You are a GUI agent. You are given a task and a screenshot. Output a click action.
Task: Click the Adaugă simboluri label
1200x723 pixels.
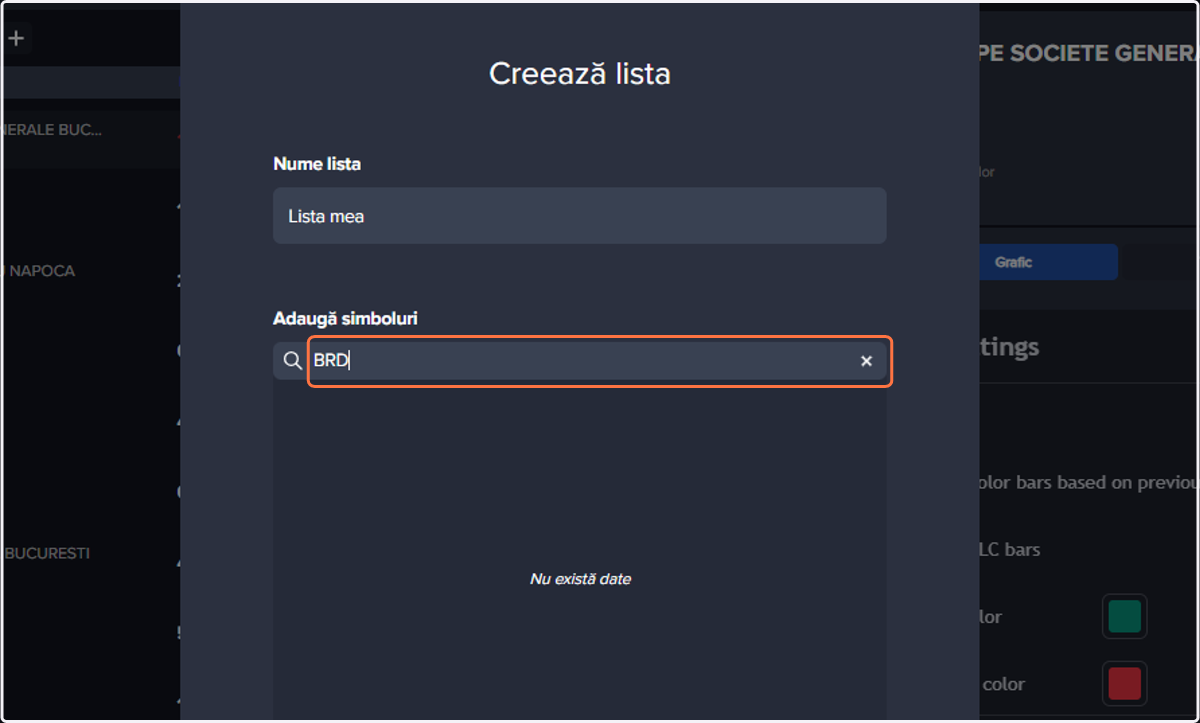click(x=345, y=319)
